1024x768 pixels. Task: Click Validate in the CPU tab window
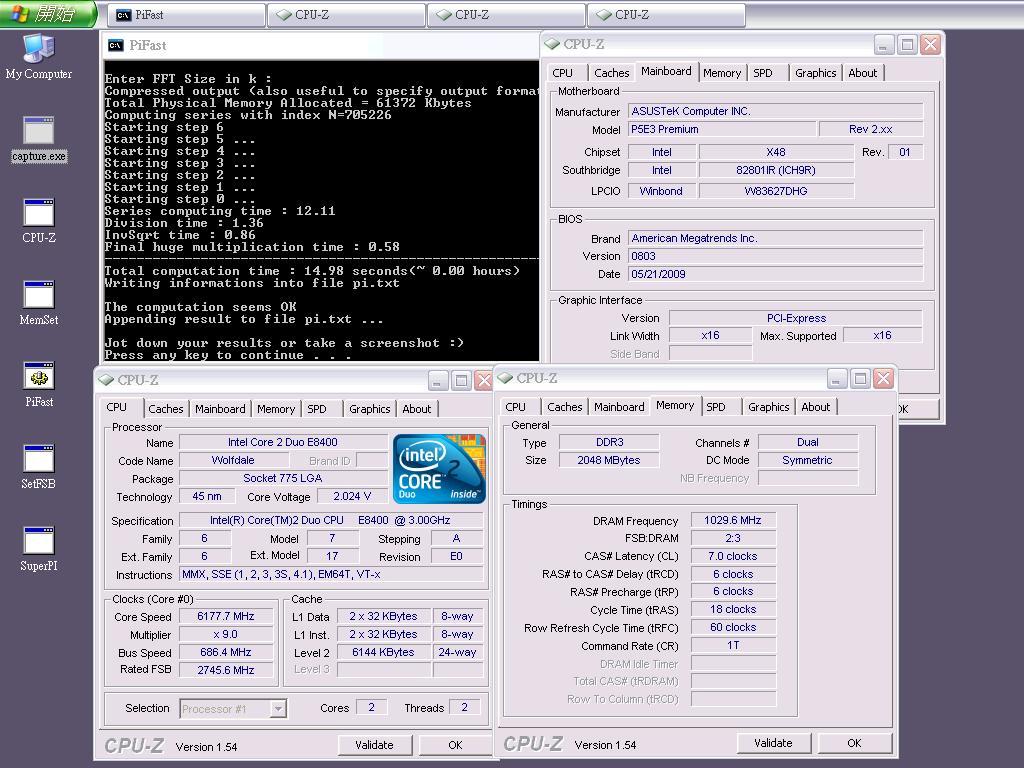click(374, 744)
